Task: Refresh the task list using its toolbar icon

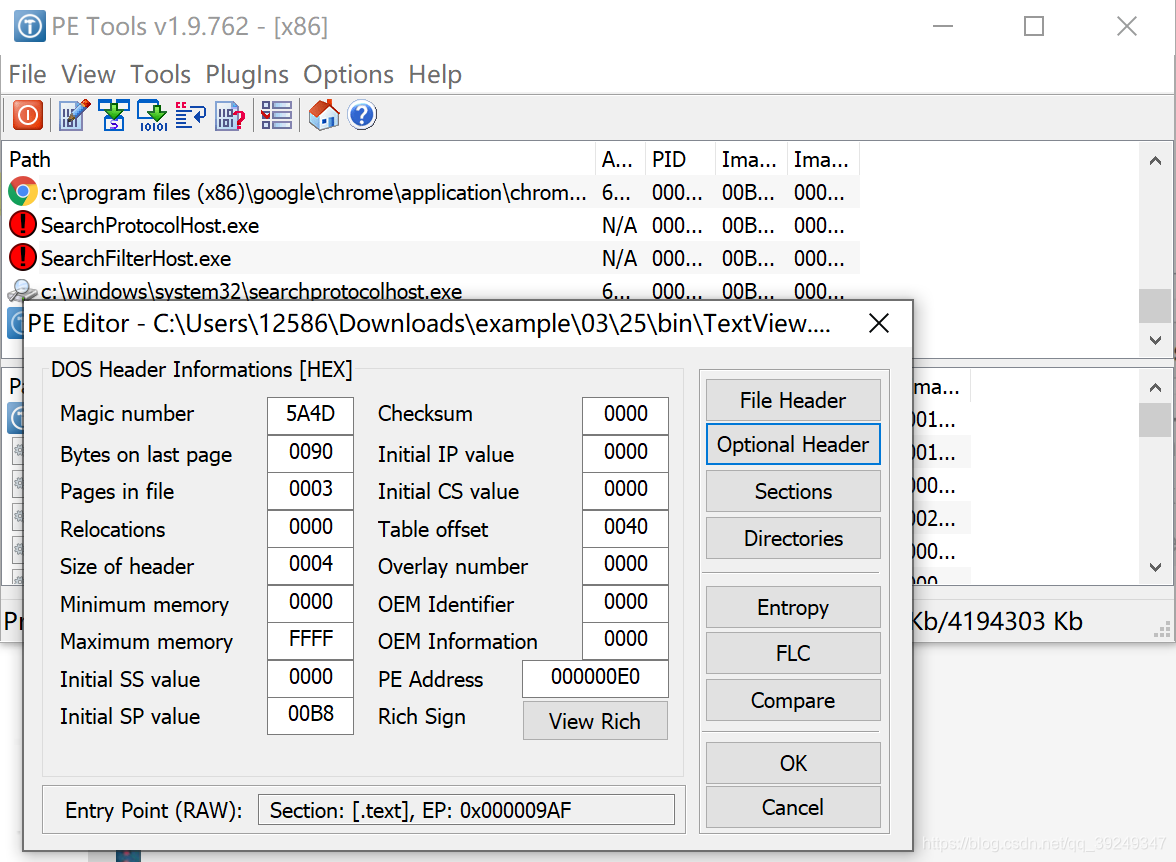Action: pos(189,115)
